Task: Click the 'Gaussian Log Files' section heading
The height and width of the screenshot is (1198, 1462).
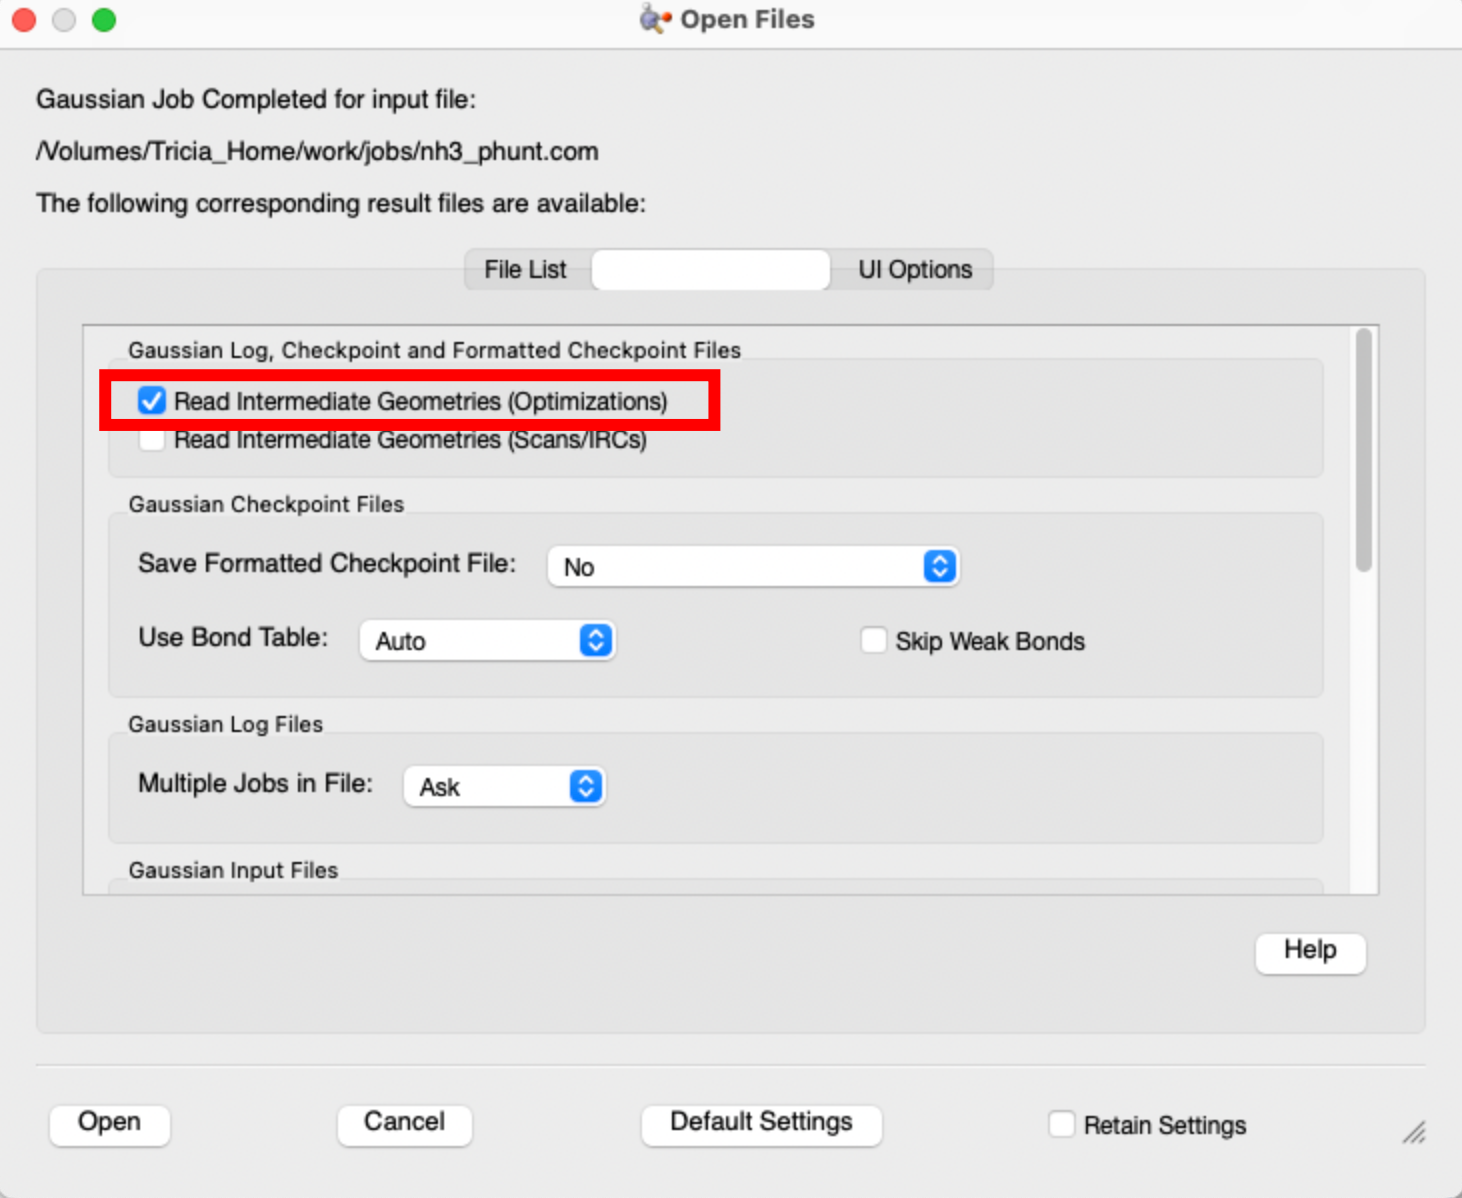Action: pyautogui.click(x=226, y=724)
